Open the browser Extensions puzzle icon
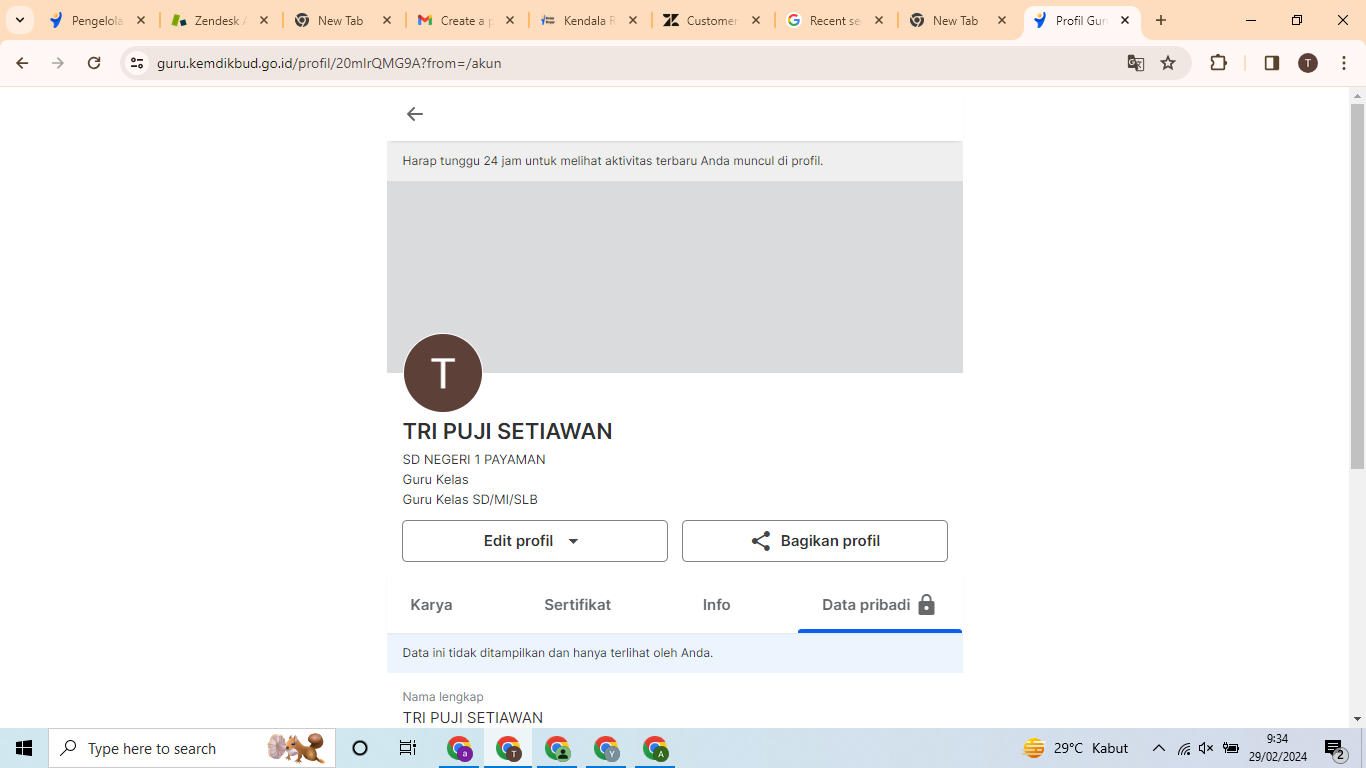The width and height of the screenshot is (1366, 768). click(1218, 63)
